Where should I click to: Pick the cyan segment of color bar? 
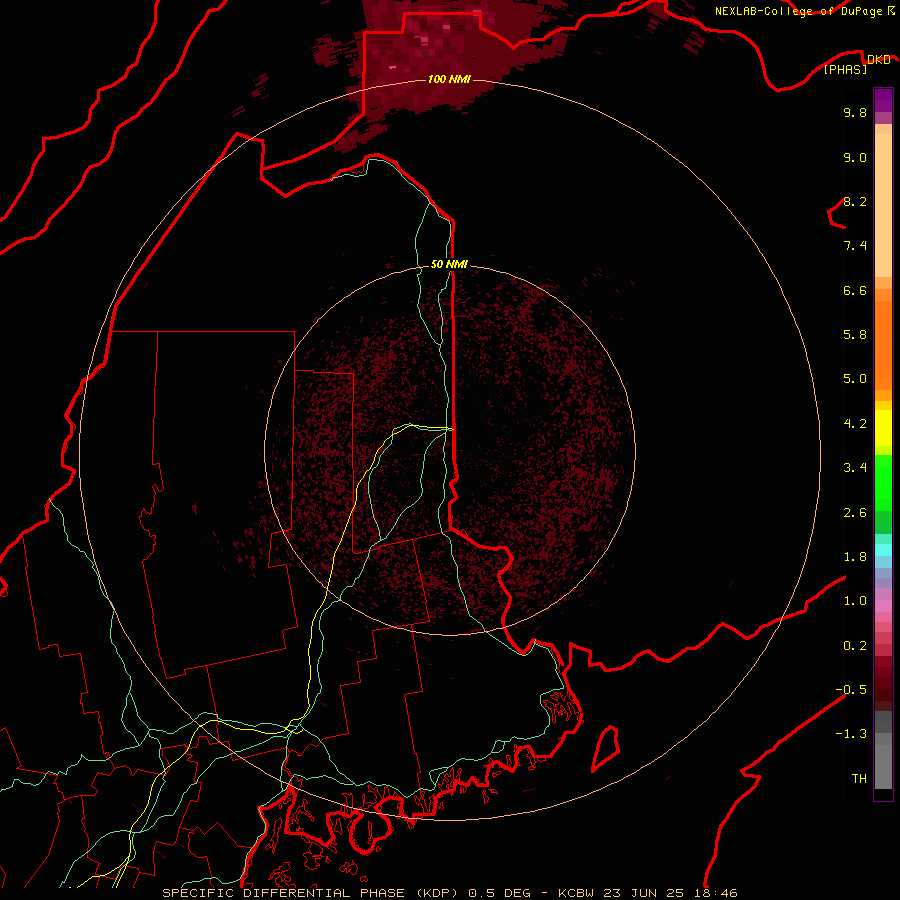883,550
